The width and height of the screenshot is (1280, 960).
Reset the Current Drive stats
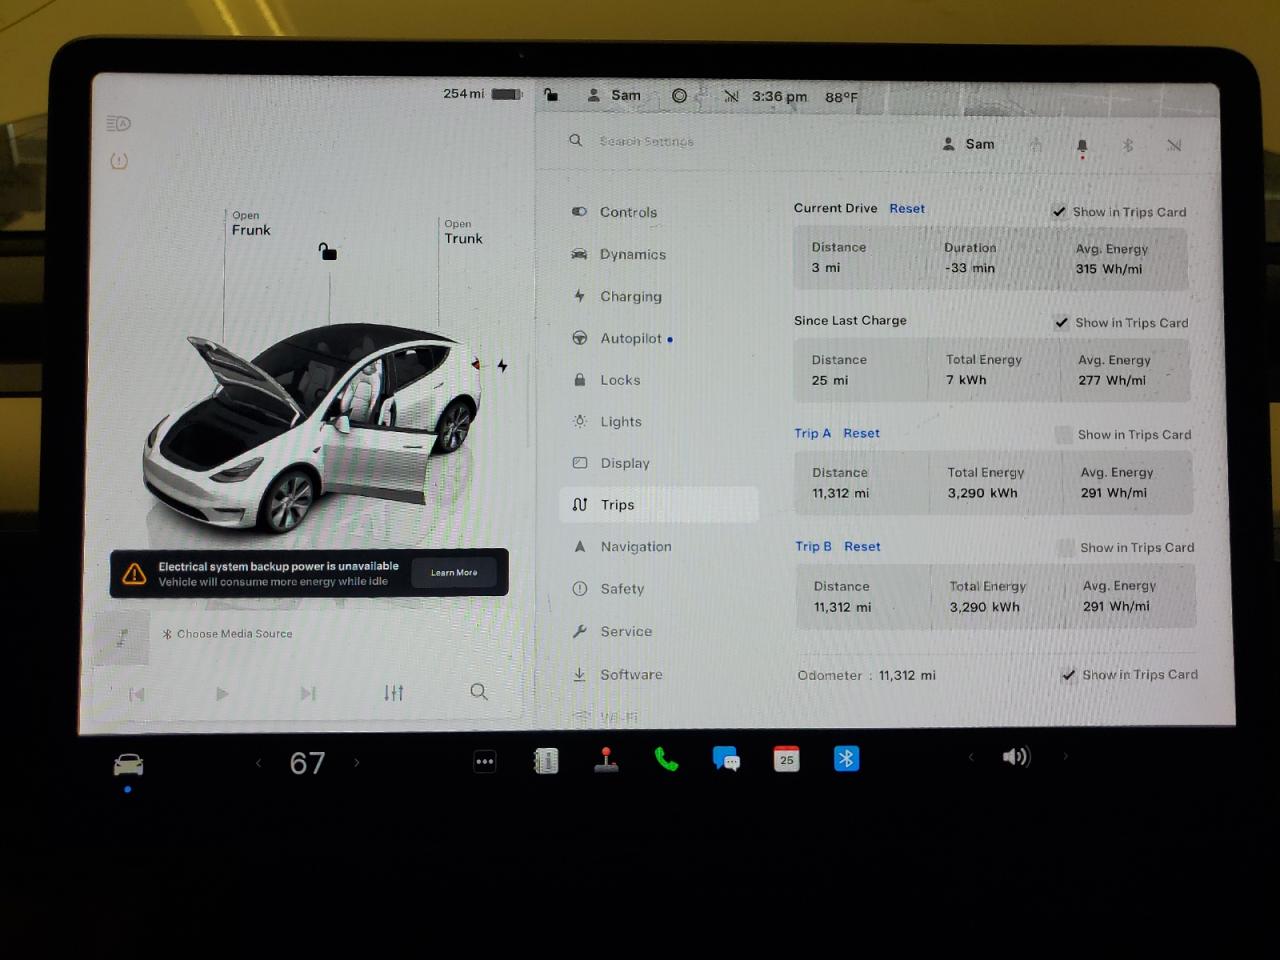point(907,208)
